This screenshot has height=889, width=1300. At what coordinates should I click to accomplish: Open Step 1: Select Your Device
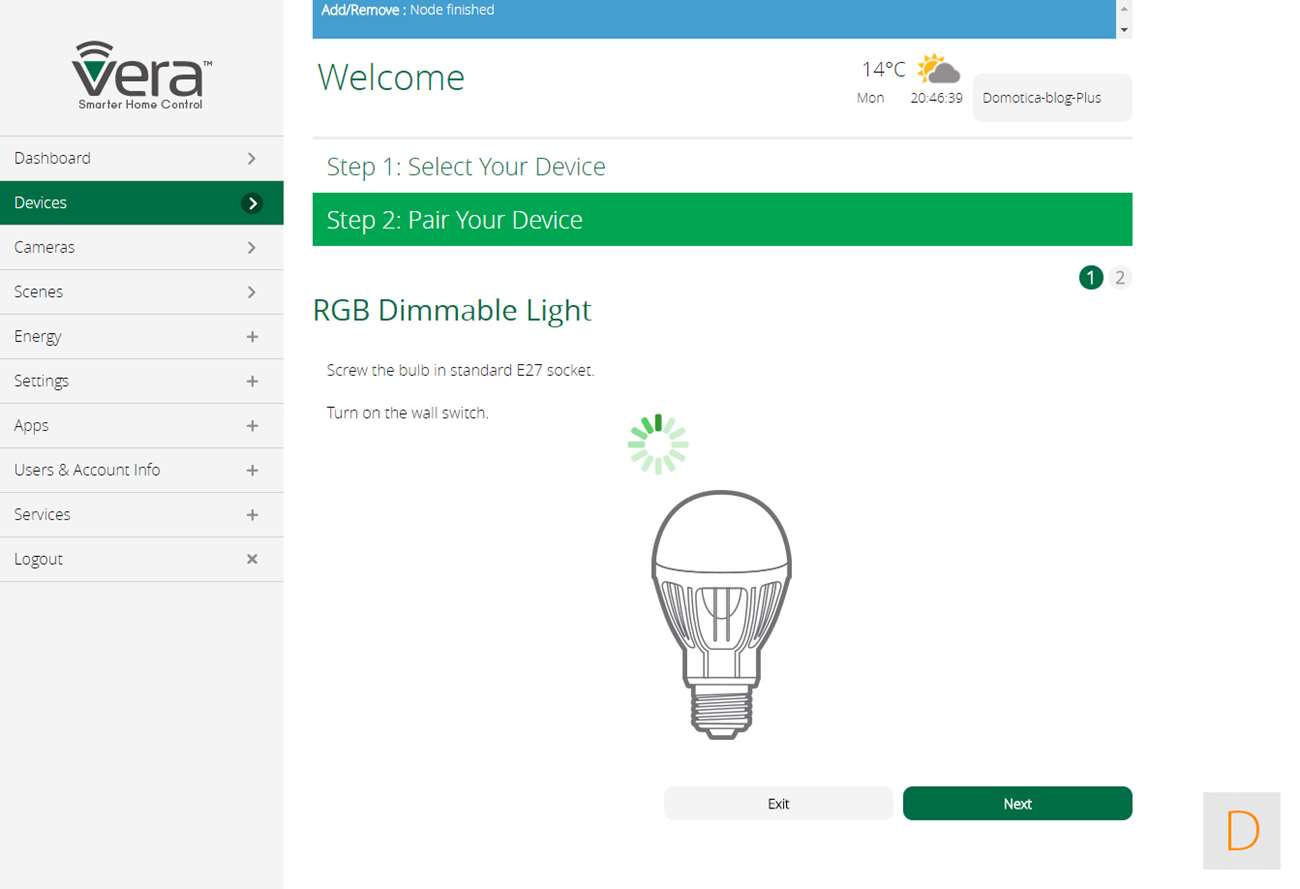coord(466,166)
